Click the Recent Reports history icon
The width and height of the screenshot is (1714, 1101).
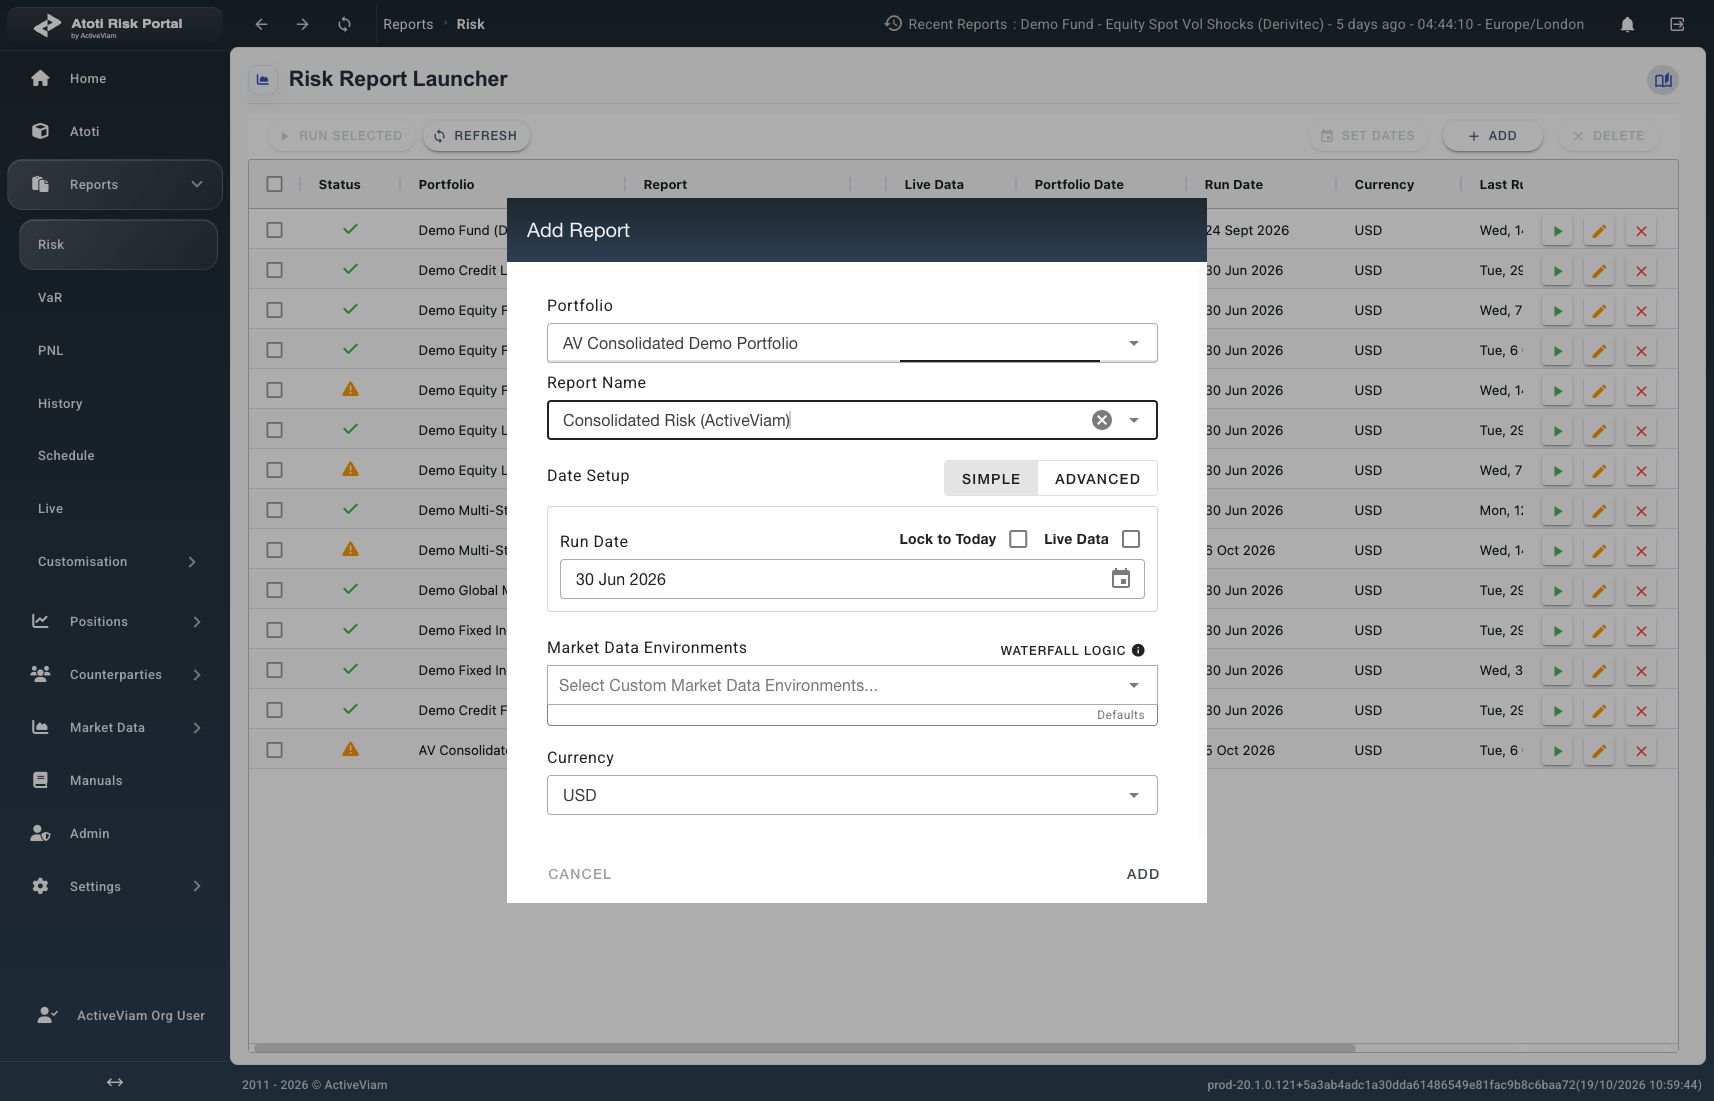(x=893, y=23)
